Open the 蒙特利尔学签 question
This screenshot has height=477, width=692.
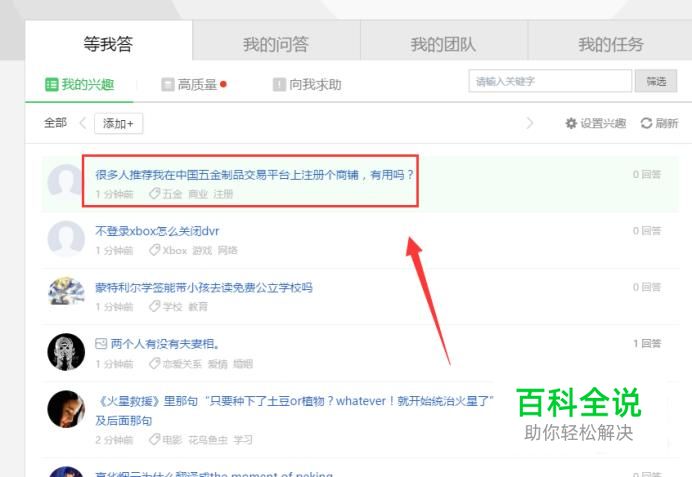tap(204, 288)
